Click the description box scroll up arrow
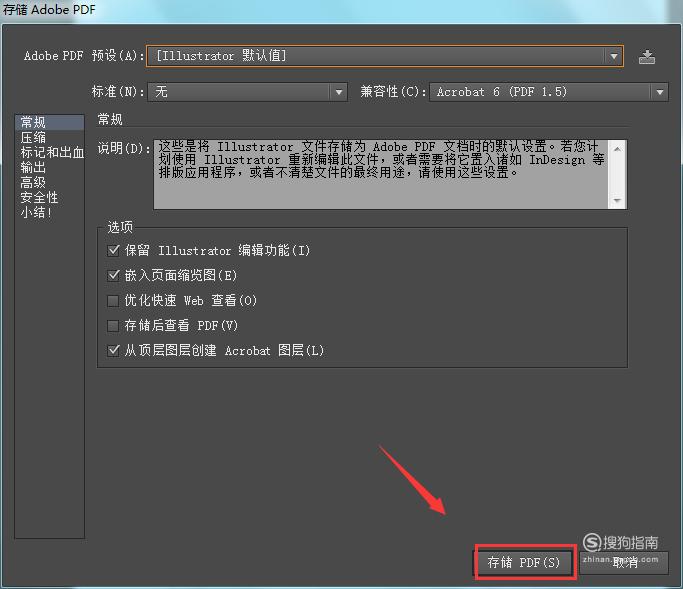 (x=617, y=149)
